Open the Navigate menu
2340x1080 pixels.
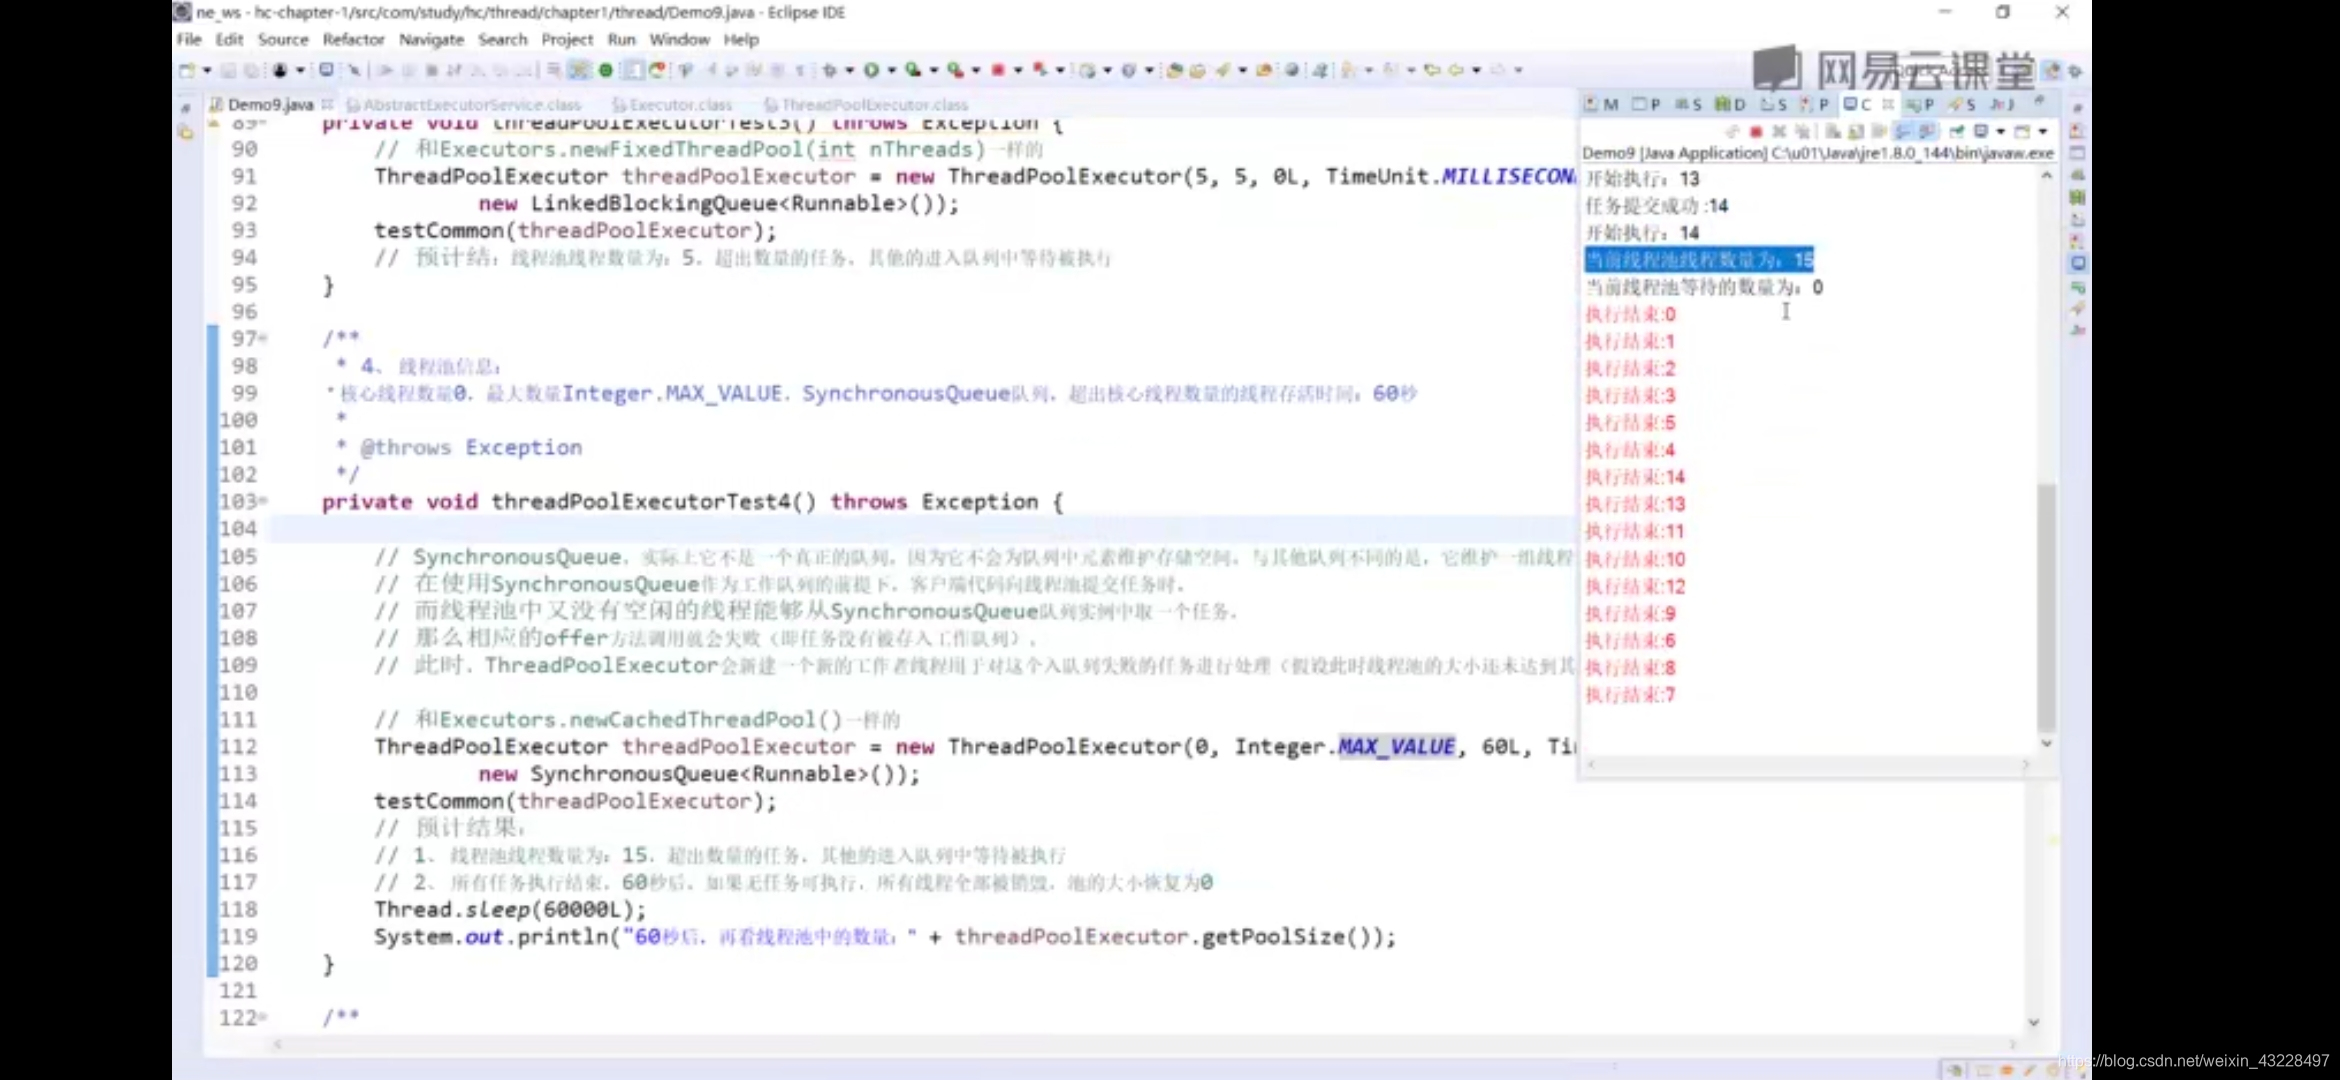(431, 39)
